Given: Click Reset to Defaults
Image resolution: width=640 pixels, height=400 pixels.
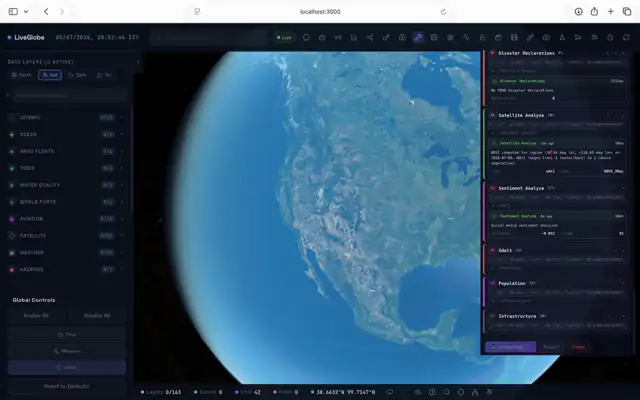Looking at the screenshot, I should [x=67, y=386].
